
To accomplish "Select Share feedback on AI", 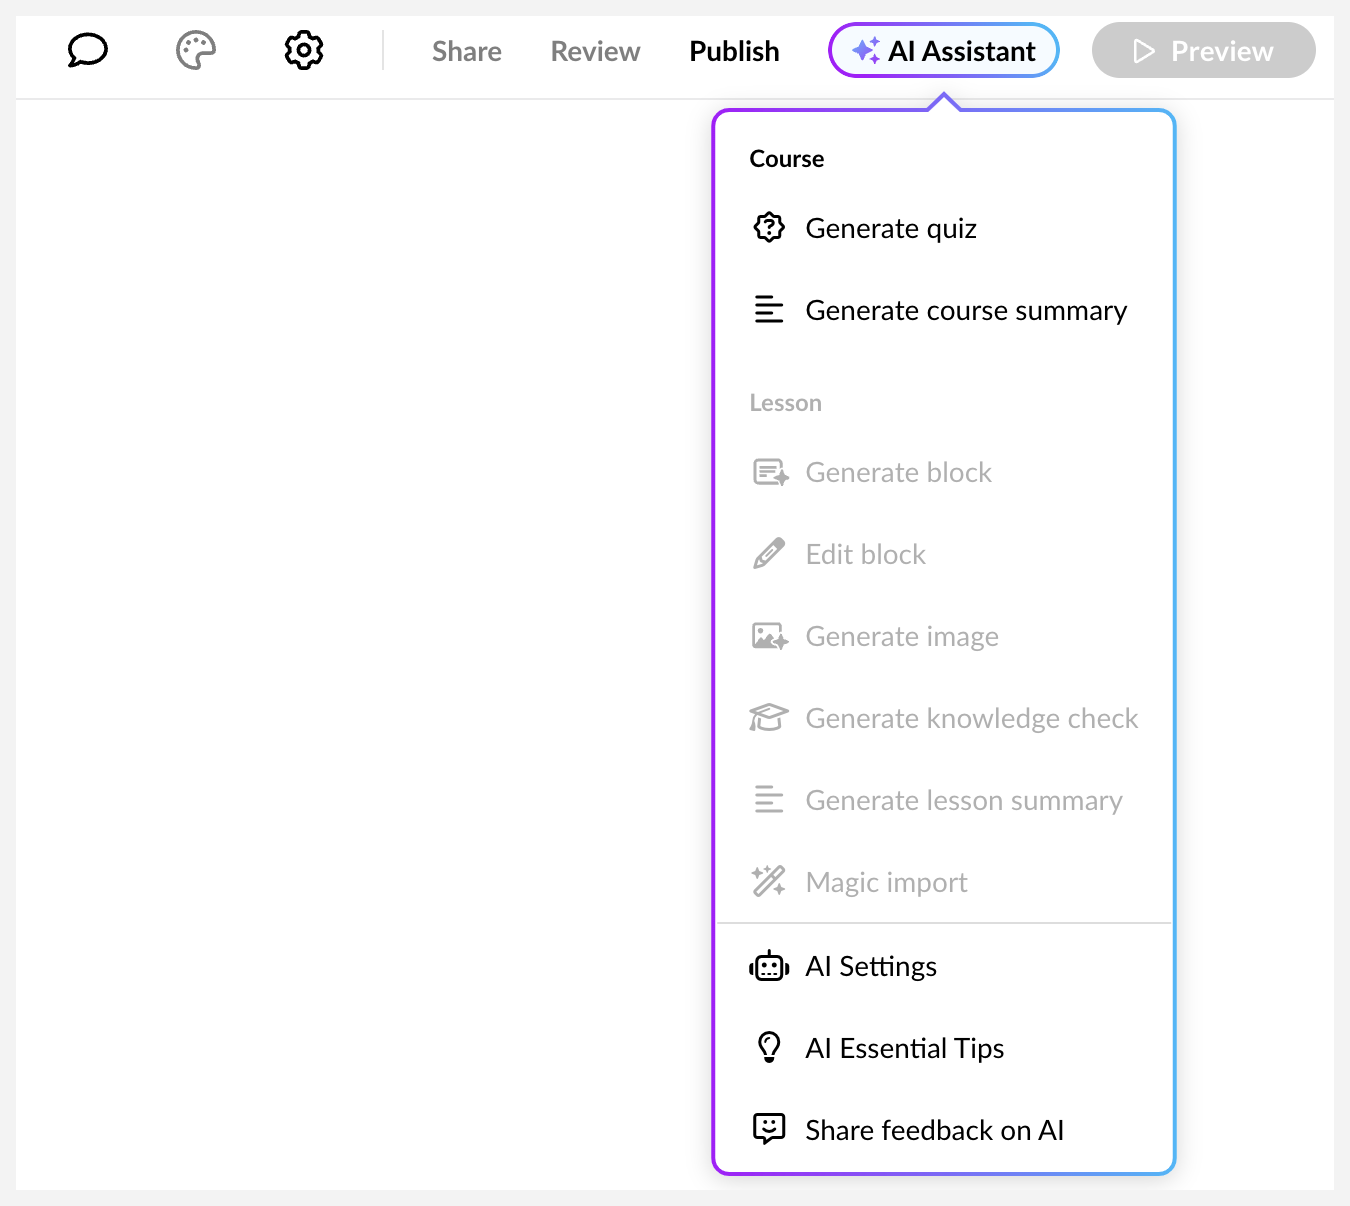I will click(x=934, y=1129).
